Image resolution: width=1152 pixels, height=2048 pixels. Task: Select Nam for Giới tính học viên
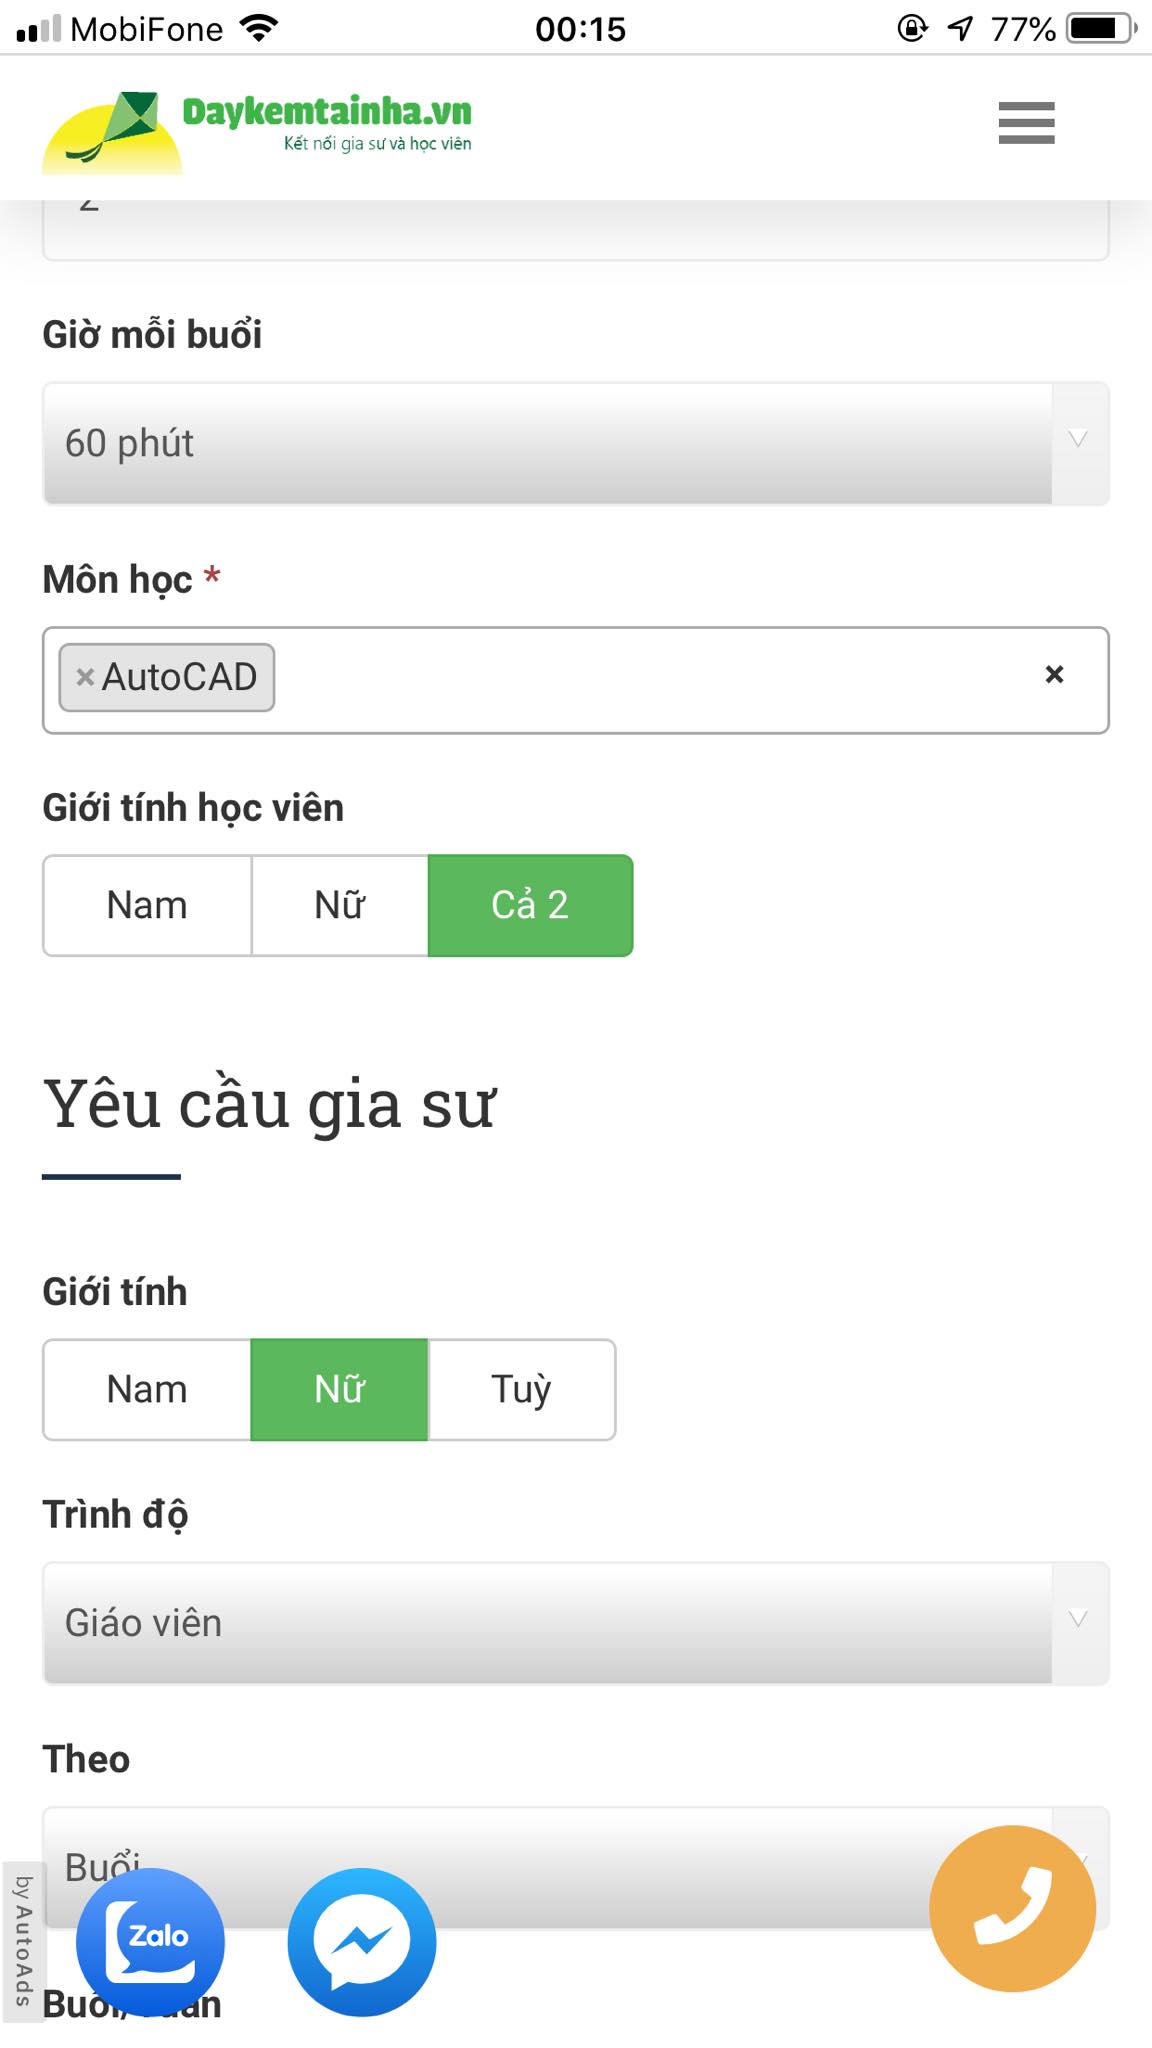tap(146, 905)
